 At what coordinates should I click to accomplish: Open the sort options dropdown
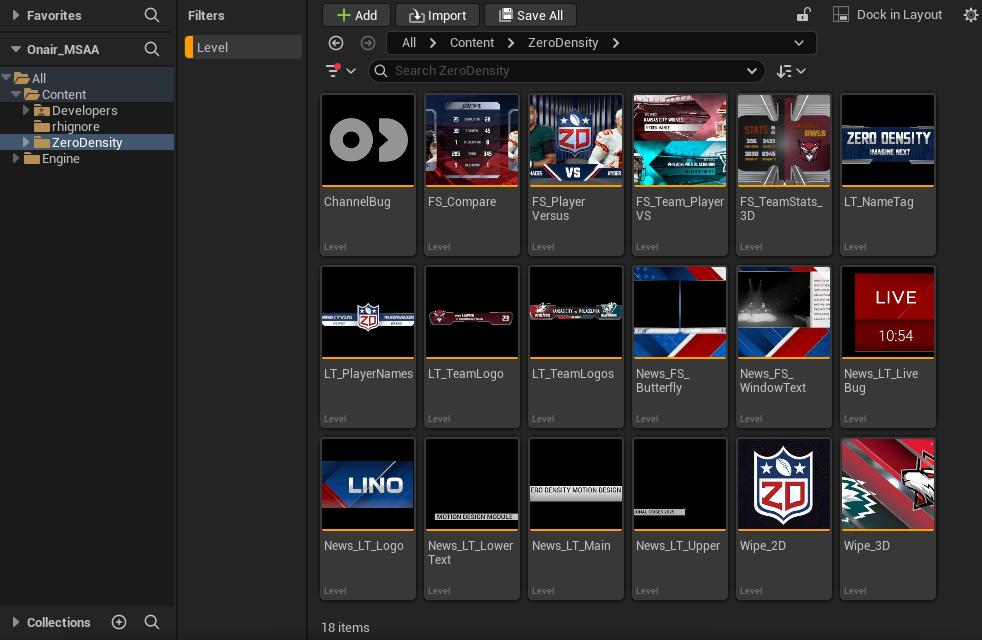coord(791,71)
